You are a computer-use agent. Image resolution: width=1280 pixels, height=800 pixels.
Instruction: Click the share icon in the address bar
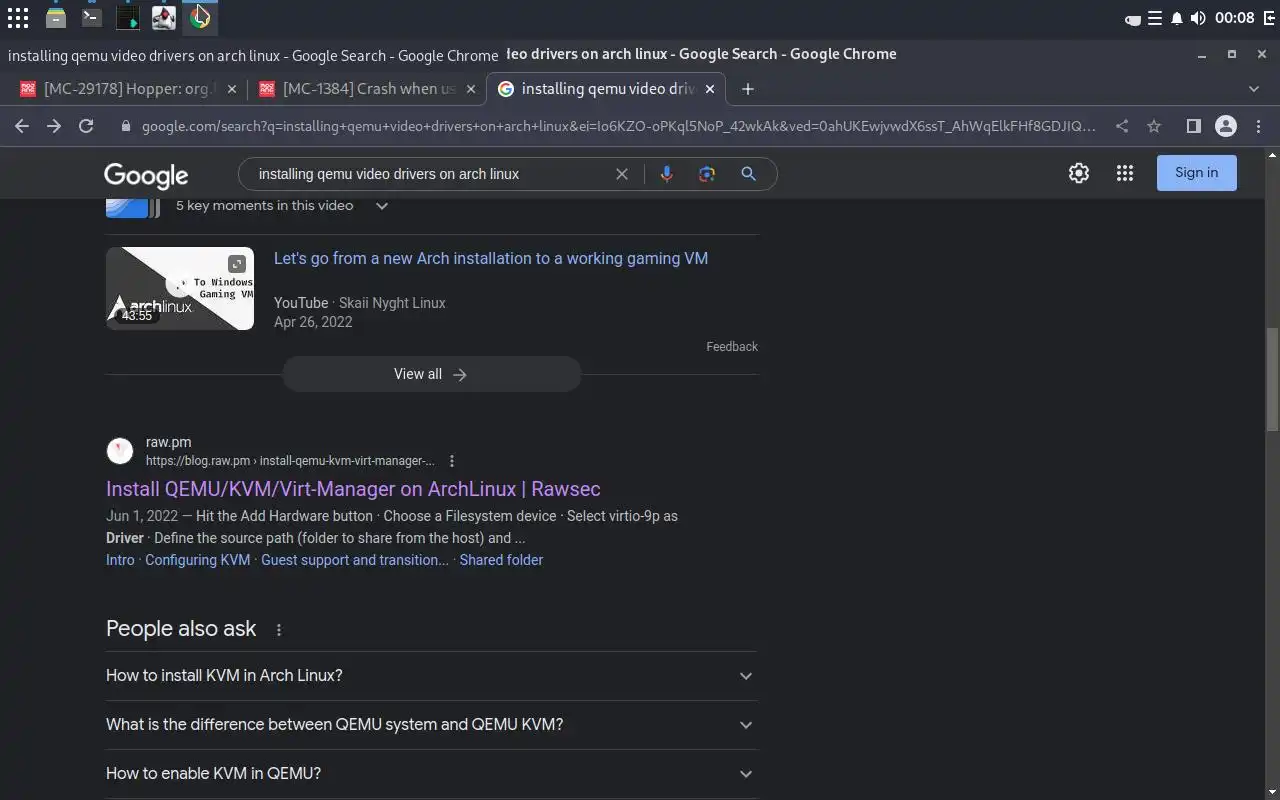pyautogui.click(x=1122, y=126)
